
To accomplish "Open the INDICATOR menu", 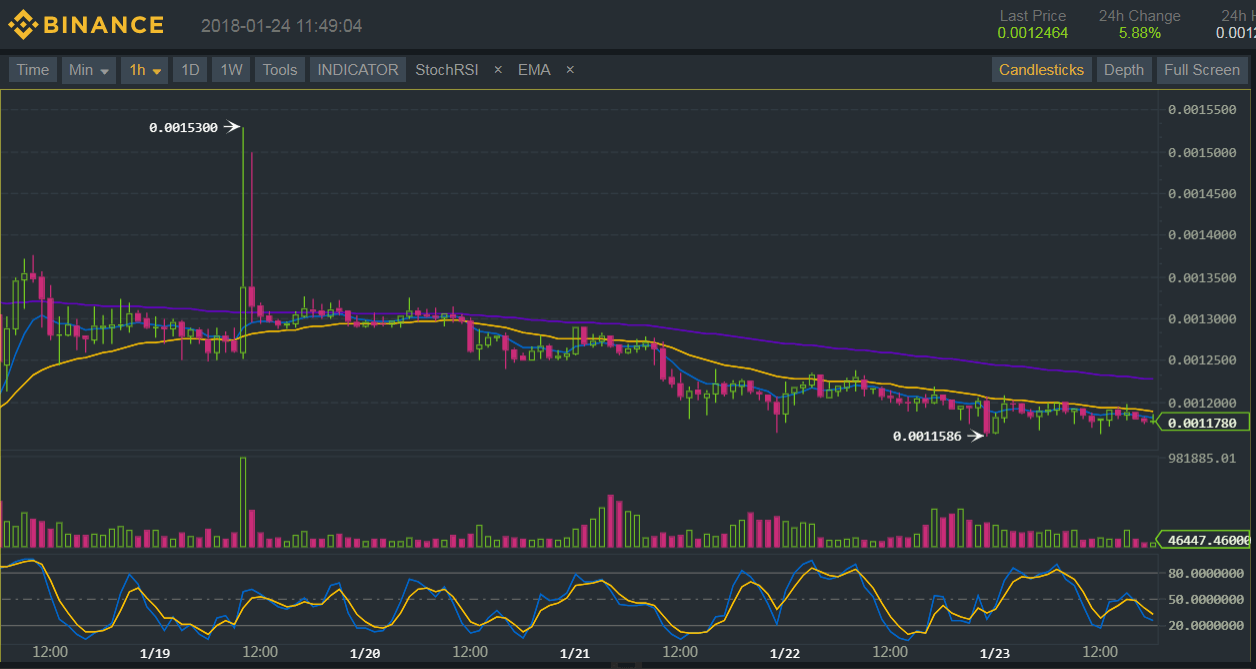I will click(358, 70).
